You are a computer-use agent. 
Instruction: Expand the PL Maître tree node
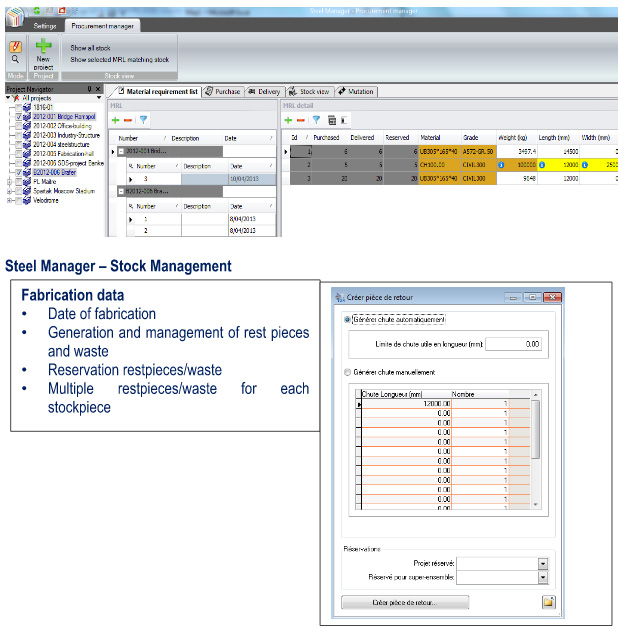coord(9,182)
